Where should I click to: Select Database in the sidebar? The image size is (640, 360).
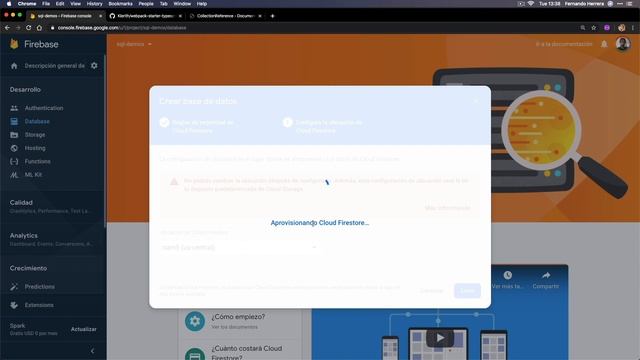coord(37,122)
